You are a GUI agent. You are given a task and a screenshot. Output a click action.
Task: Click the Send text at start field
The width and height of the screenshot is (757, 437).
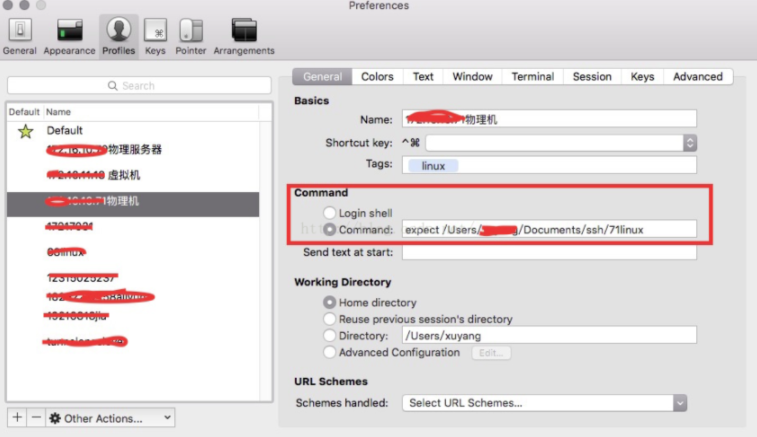click(549, 252)
